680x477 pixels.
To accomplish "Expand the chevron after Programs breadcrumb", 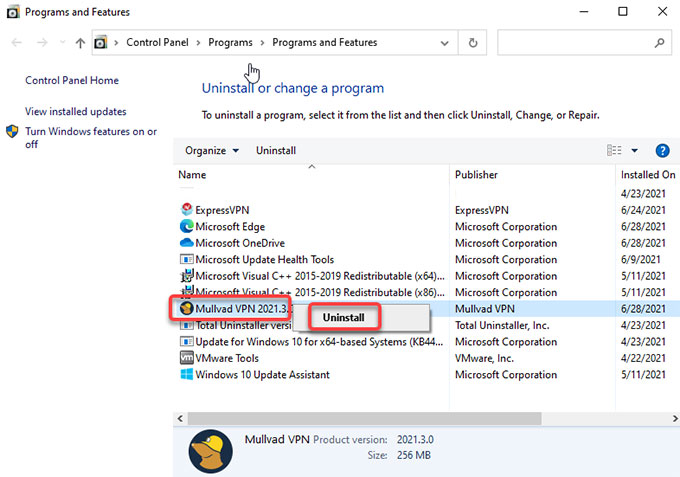I will [262, 42].
